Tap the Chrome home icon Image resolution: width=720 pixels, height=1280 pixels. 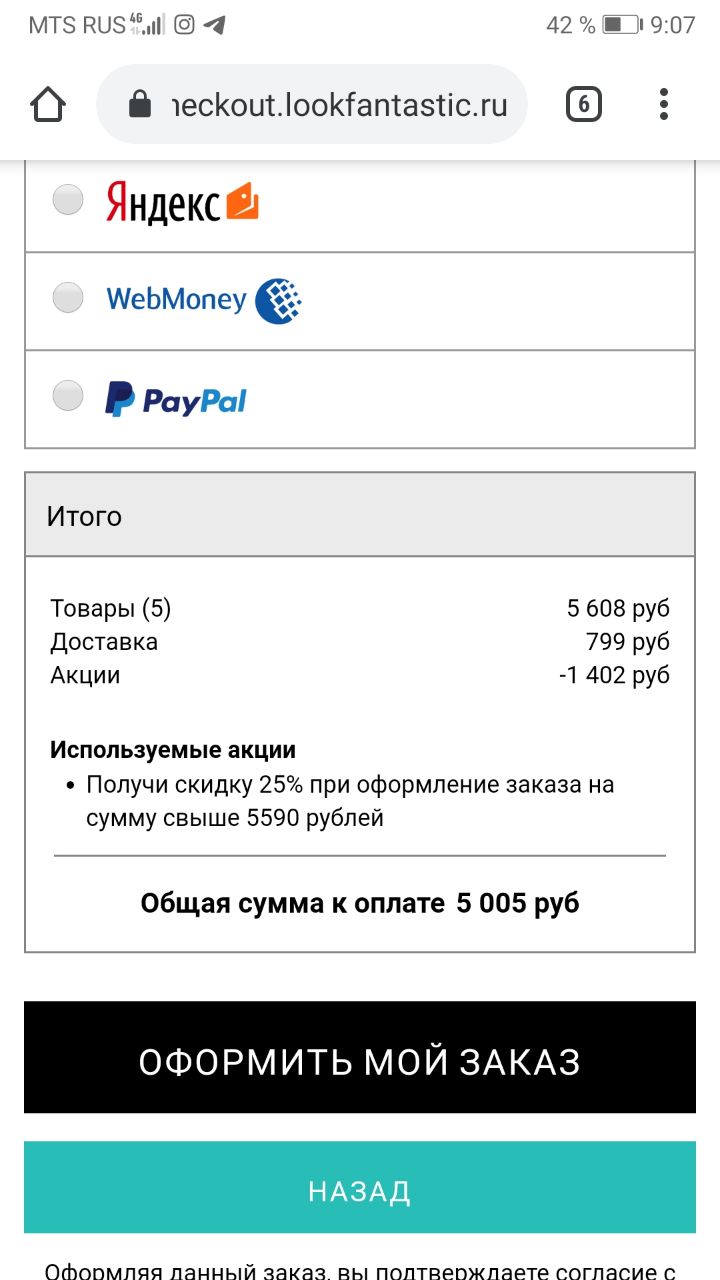tap(48, 104)
